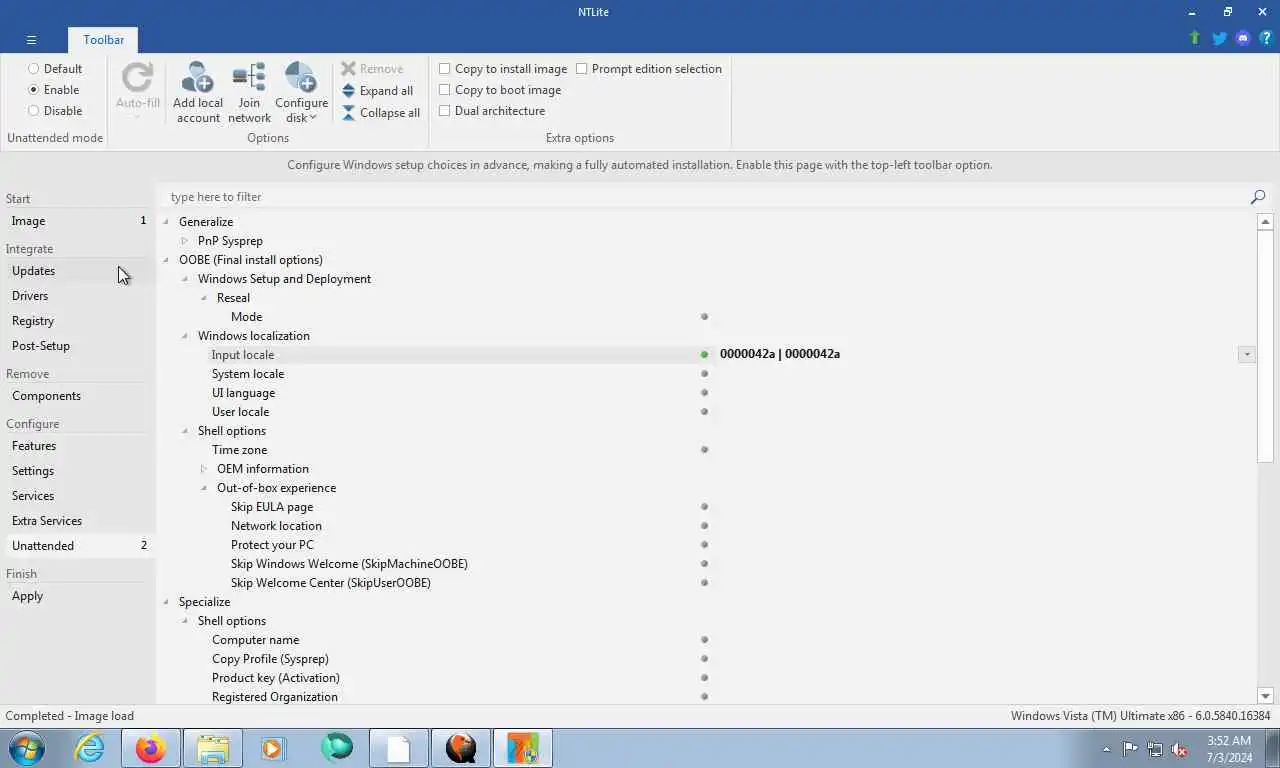The width and height of the screenshot is (1280, 768).
Task: Click the Collapse all icon
Action: tap(348, 113)
